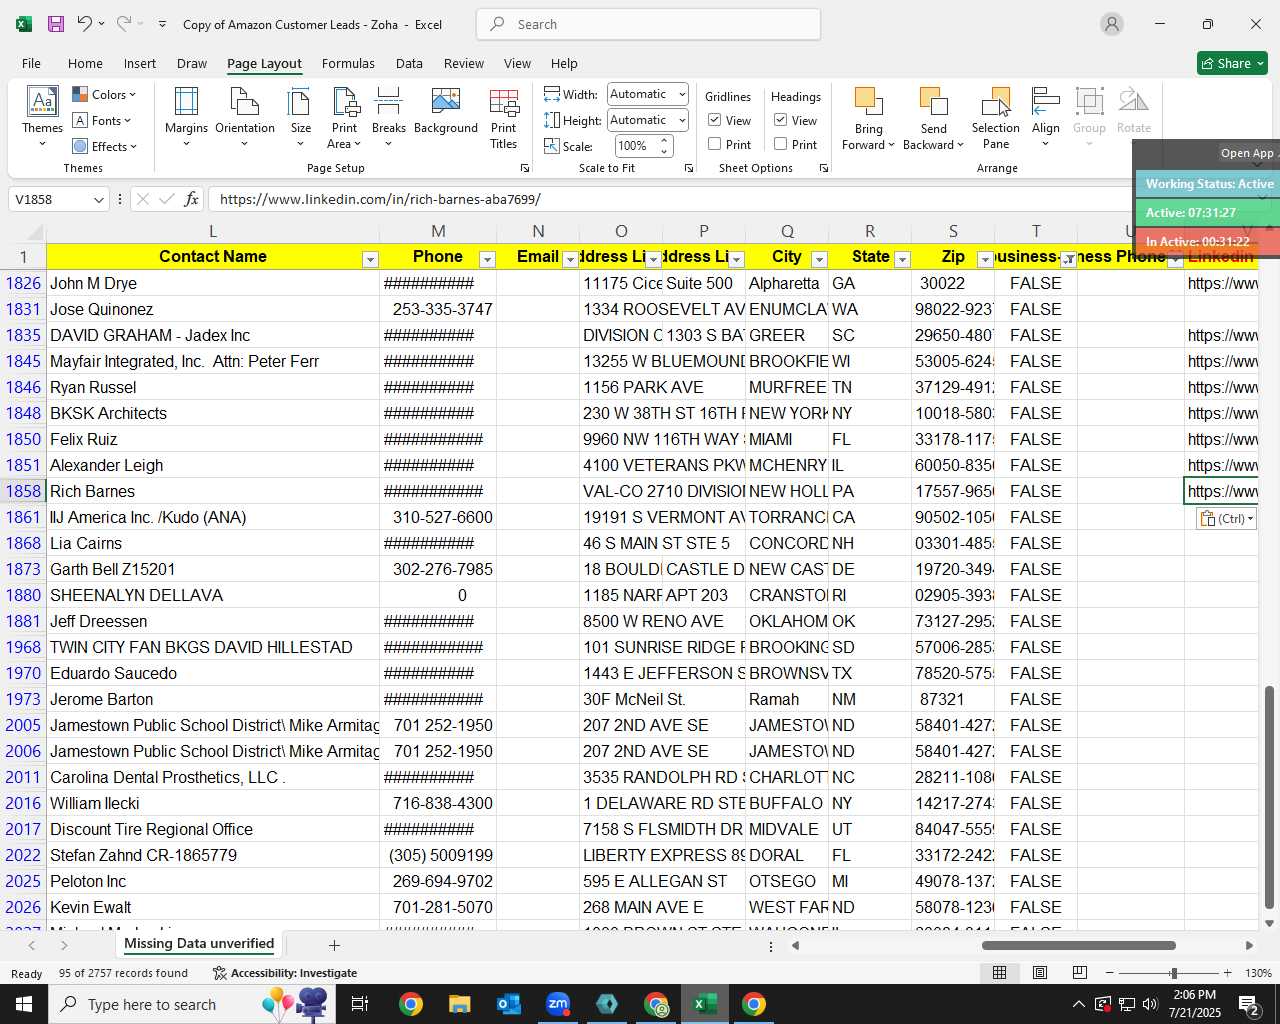Screen dimensions: 1280x1024
Task: Switch to Normal view in status bar
Action: pos(999,973)
